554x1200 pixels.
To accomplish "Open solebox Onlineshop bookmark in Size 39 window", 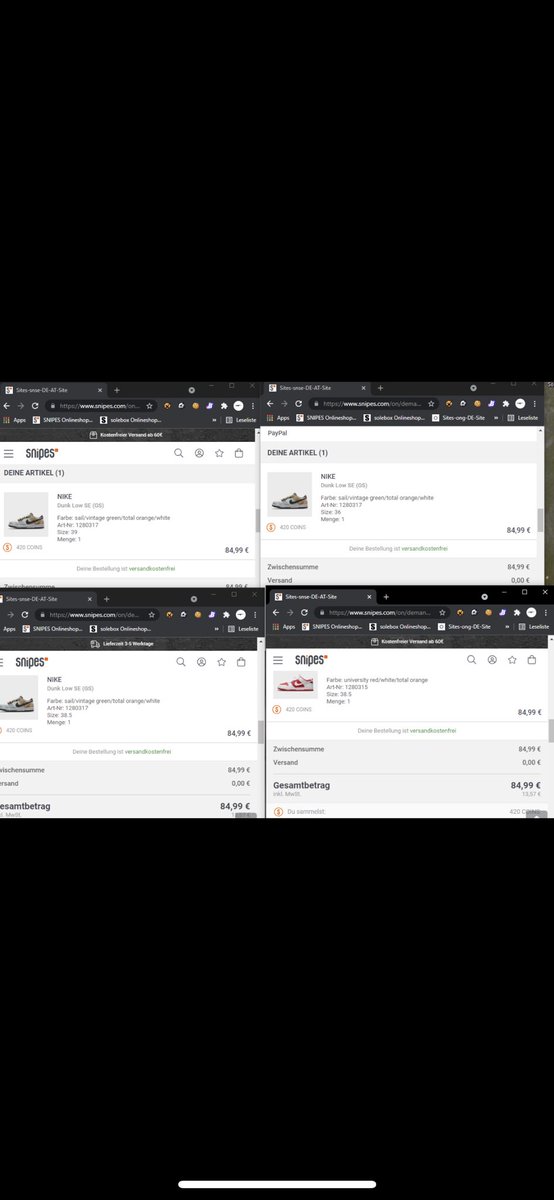I will [x=130, y=420].
